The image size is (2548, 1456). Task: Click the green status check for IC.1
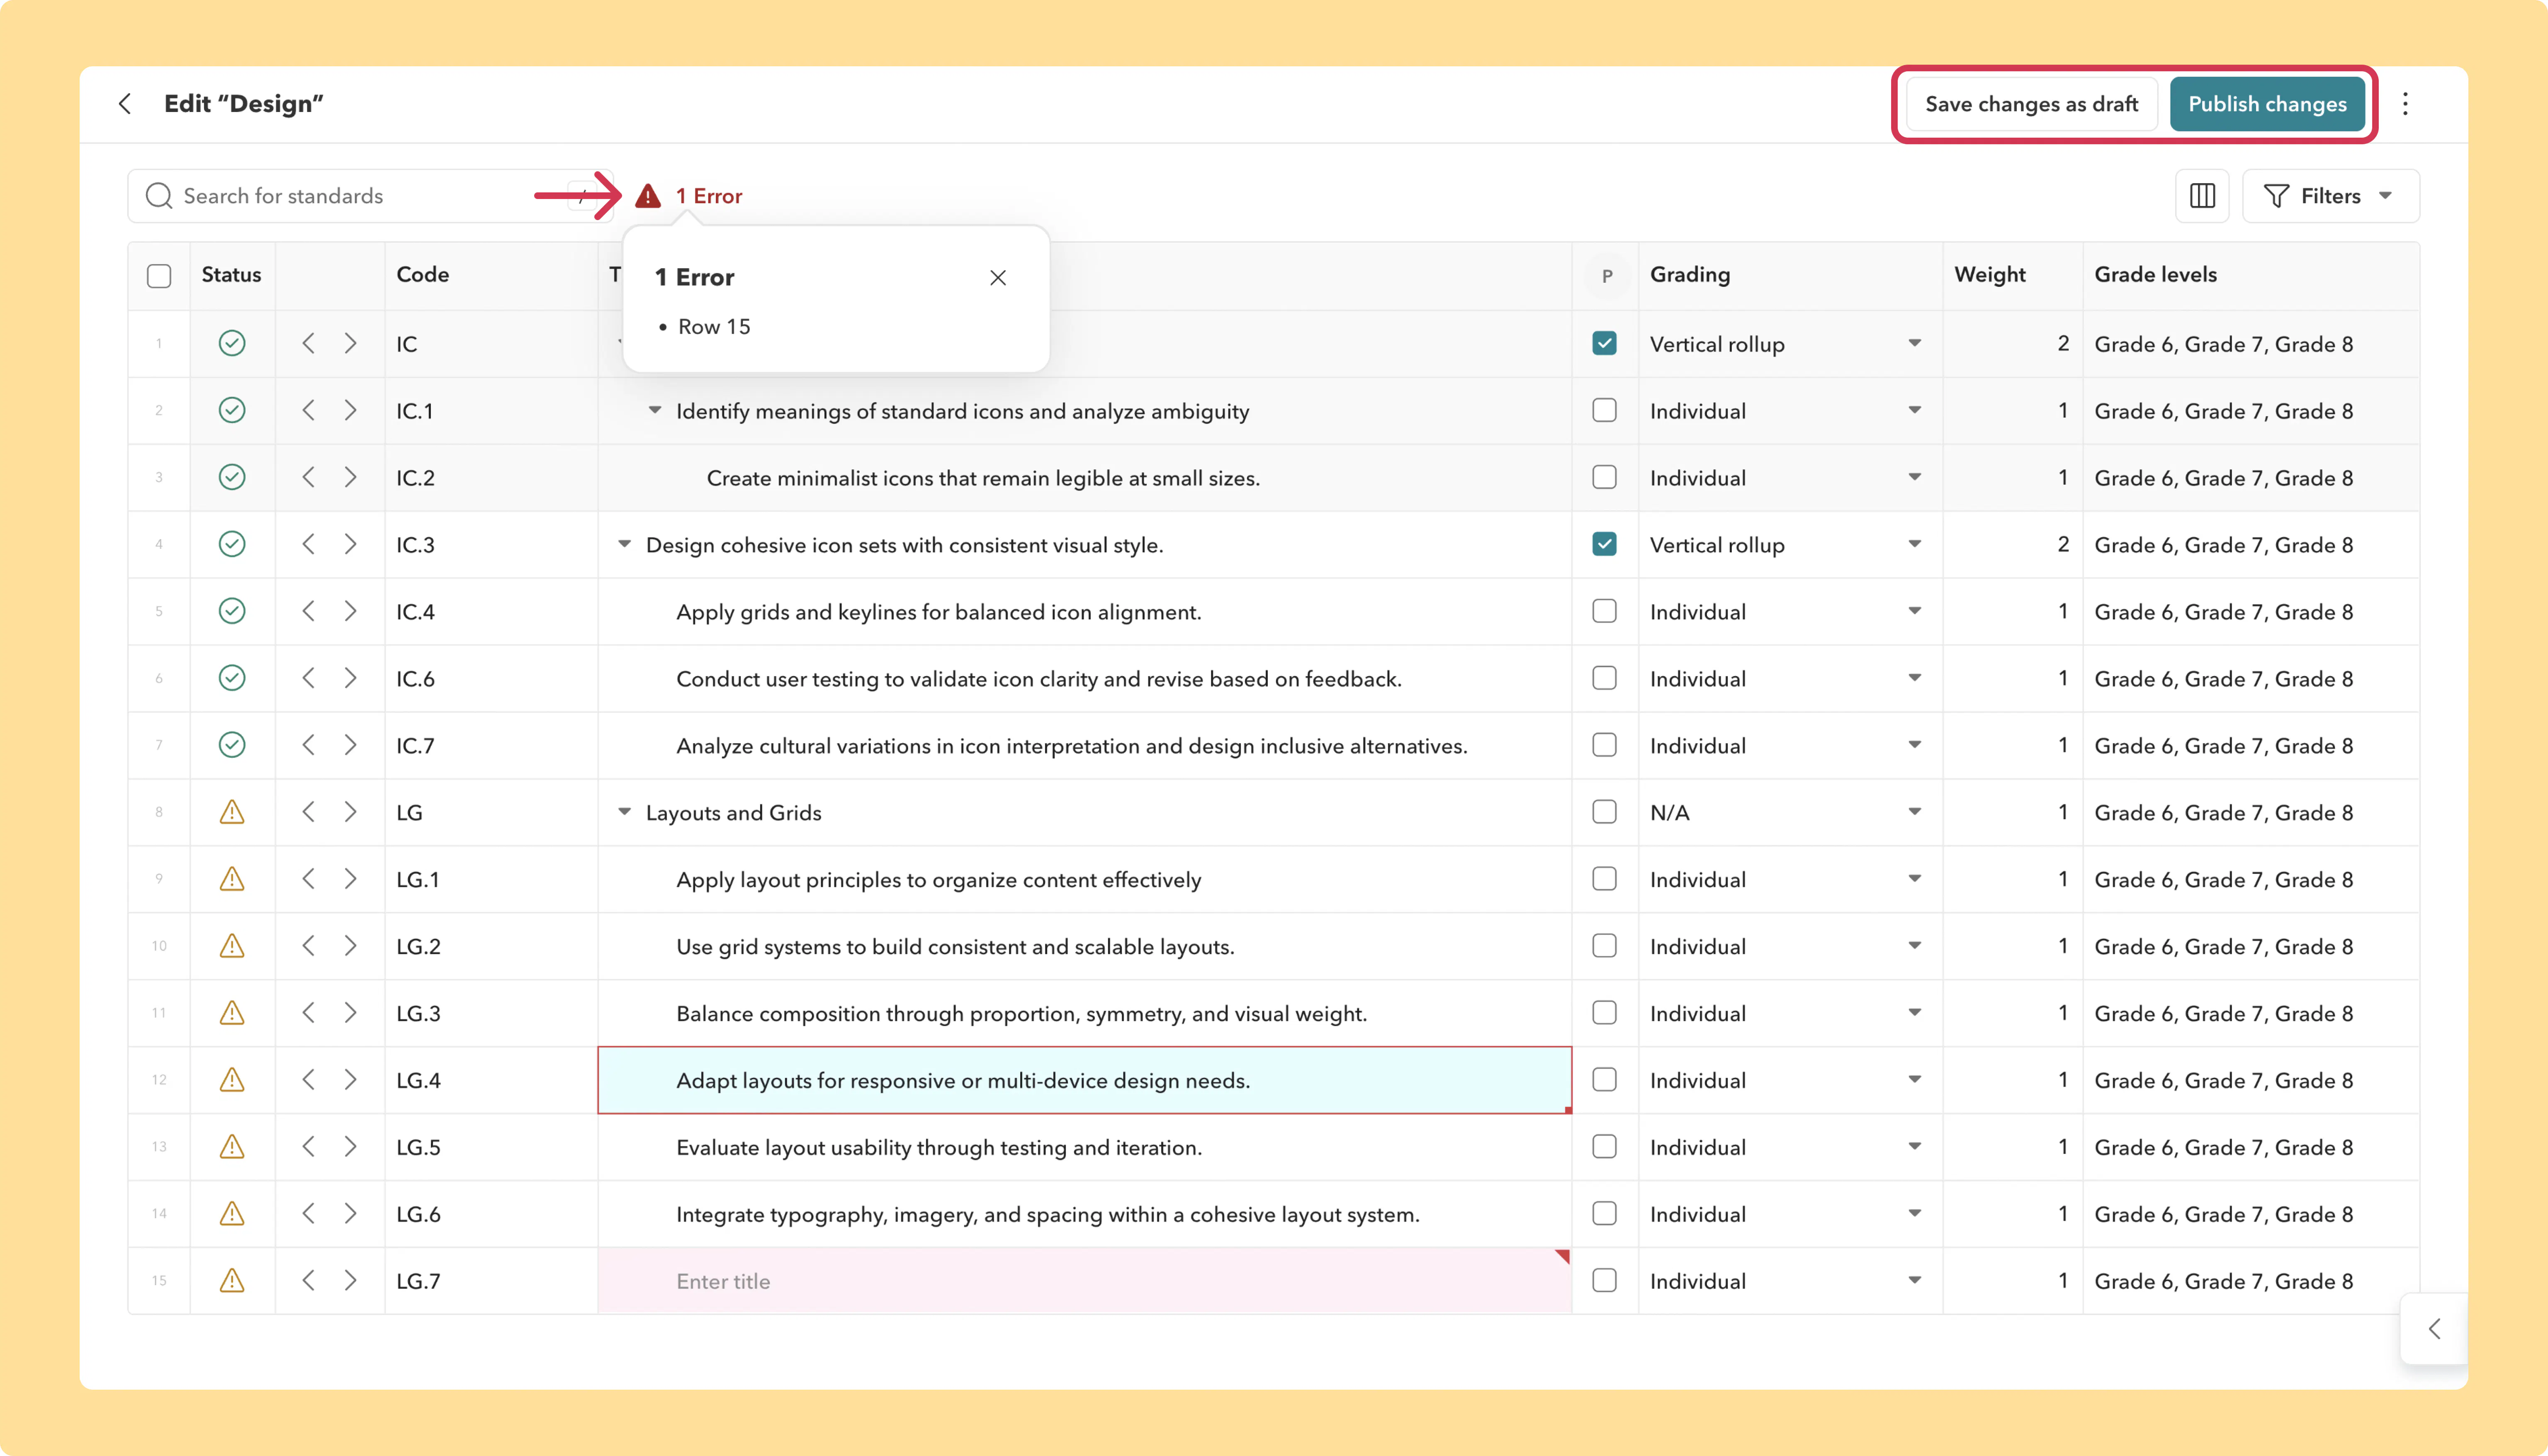click(x=232, y=411)
